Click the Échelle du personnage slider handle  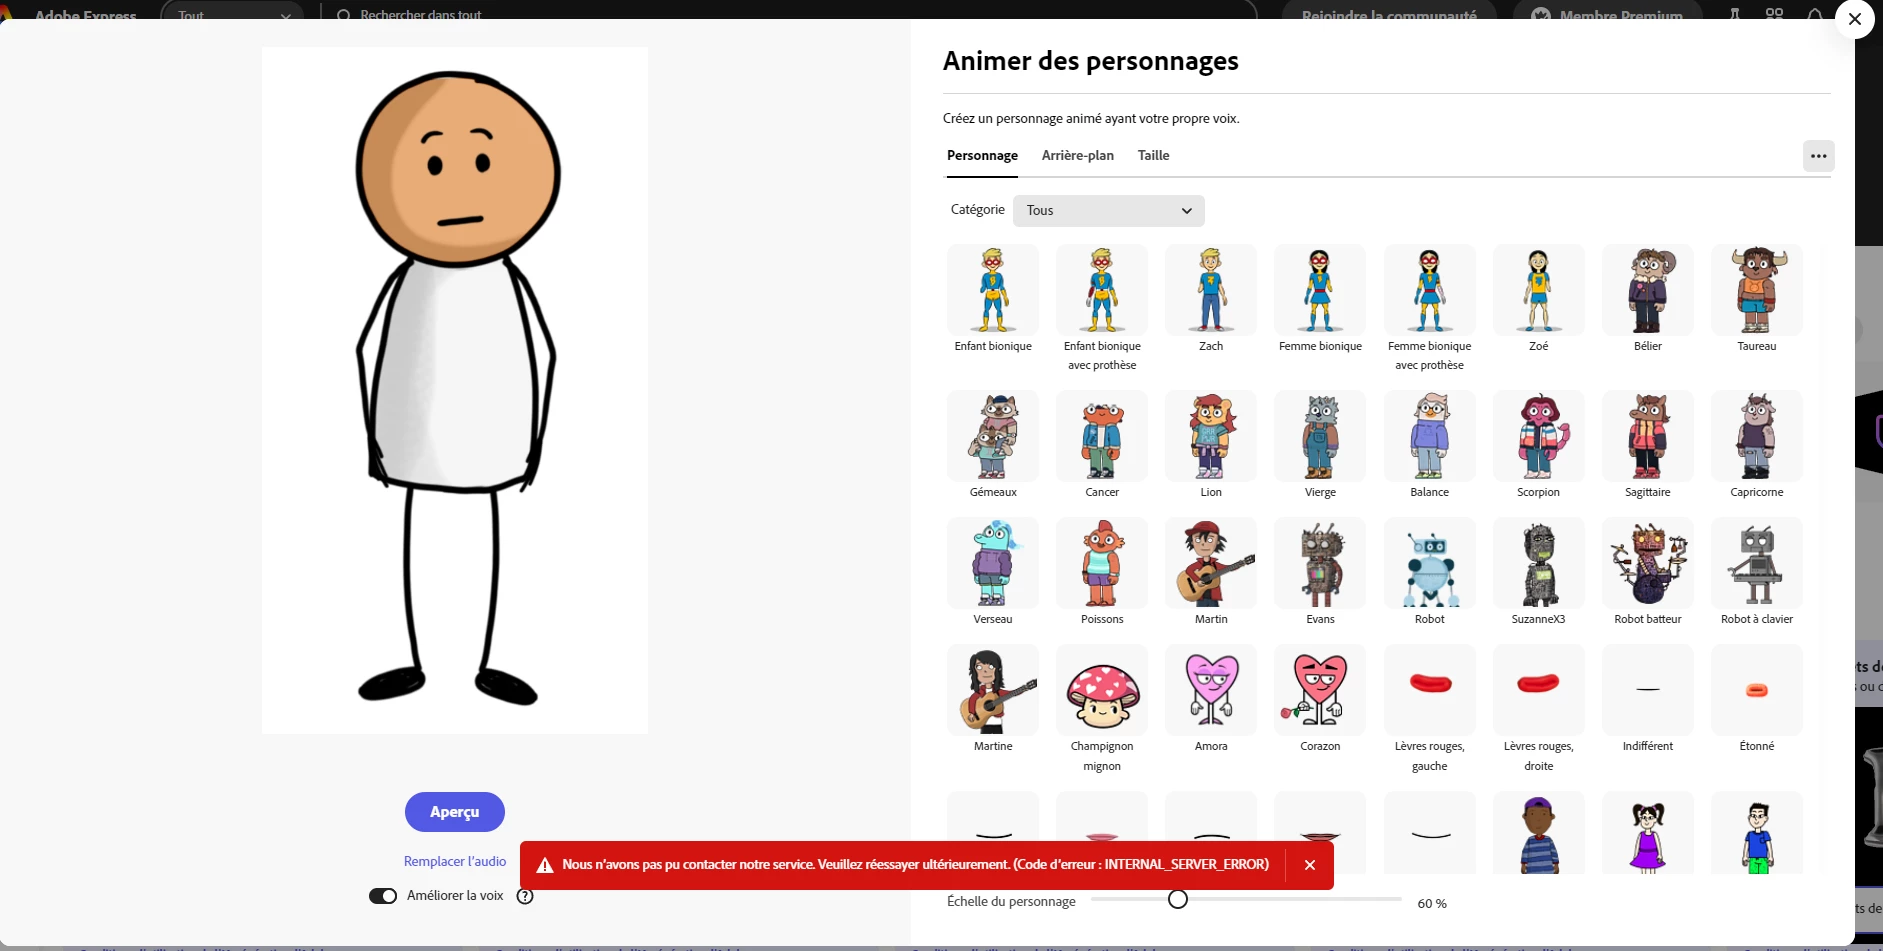[x=1178, y=899]
